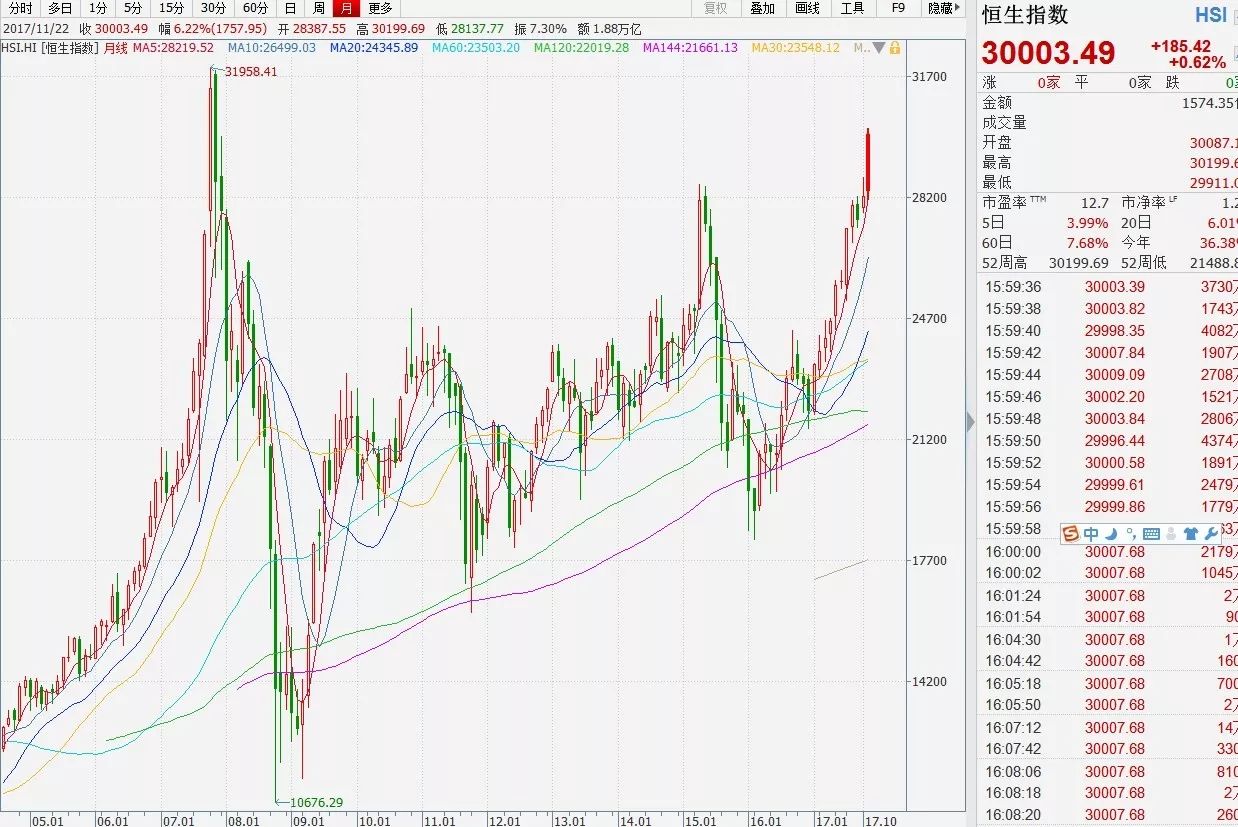This screenshot has height=827, width=1238.
Task: Click the 画线 draw line button
Action: 807,8
